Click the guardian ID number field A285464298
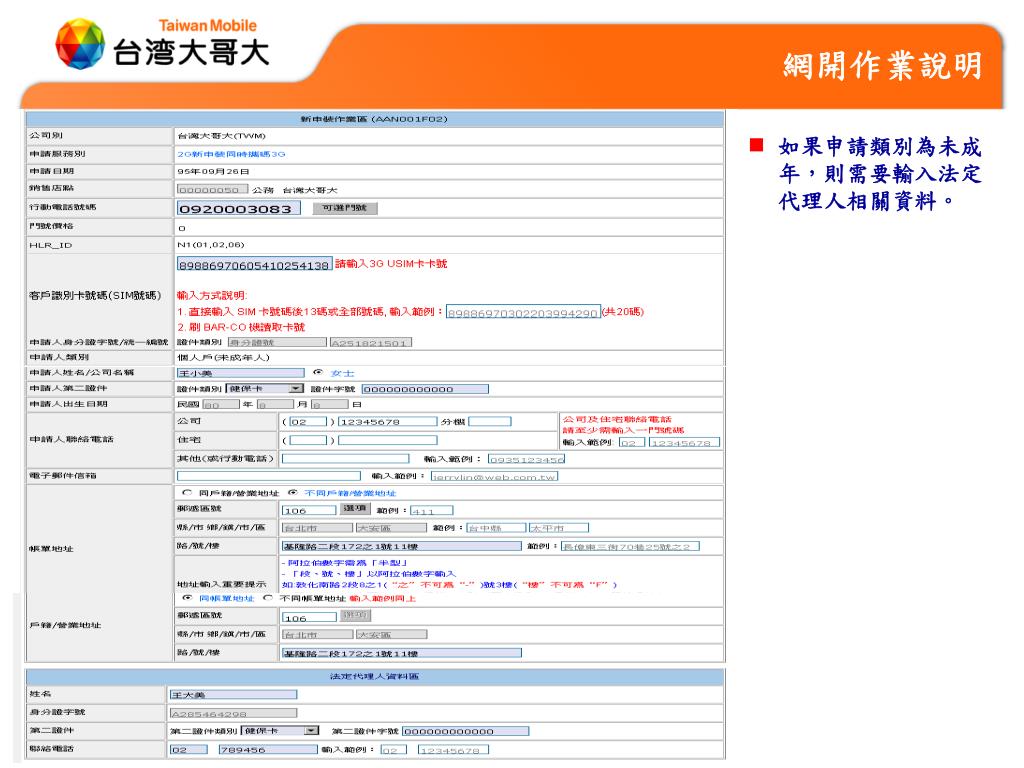This screenshot has height=768, width=1024. tap(233, 713)
